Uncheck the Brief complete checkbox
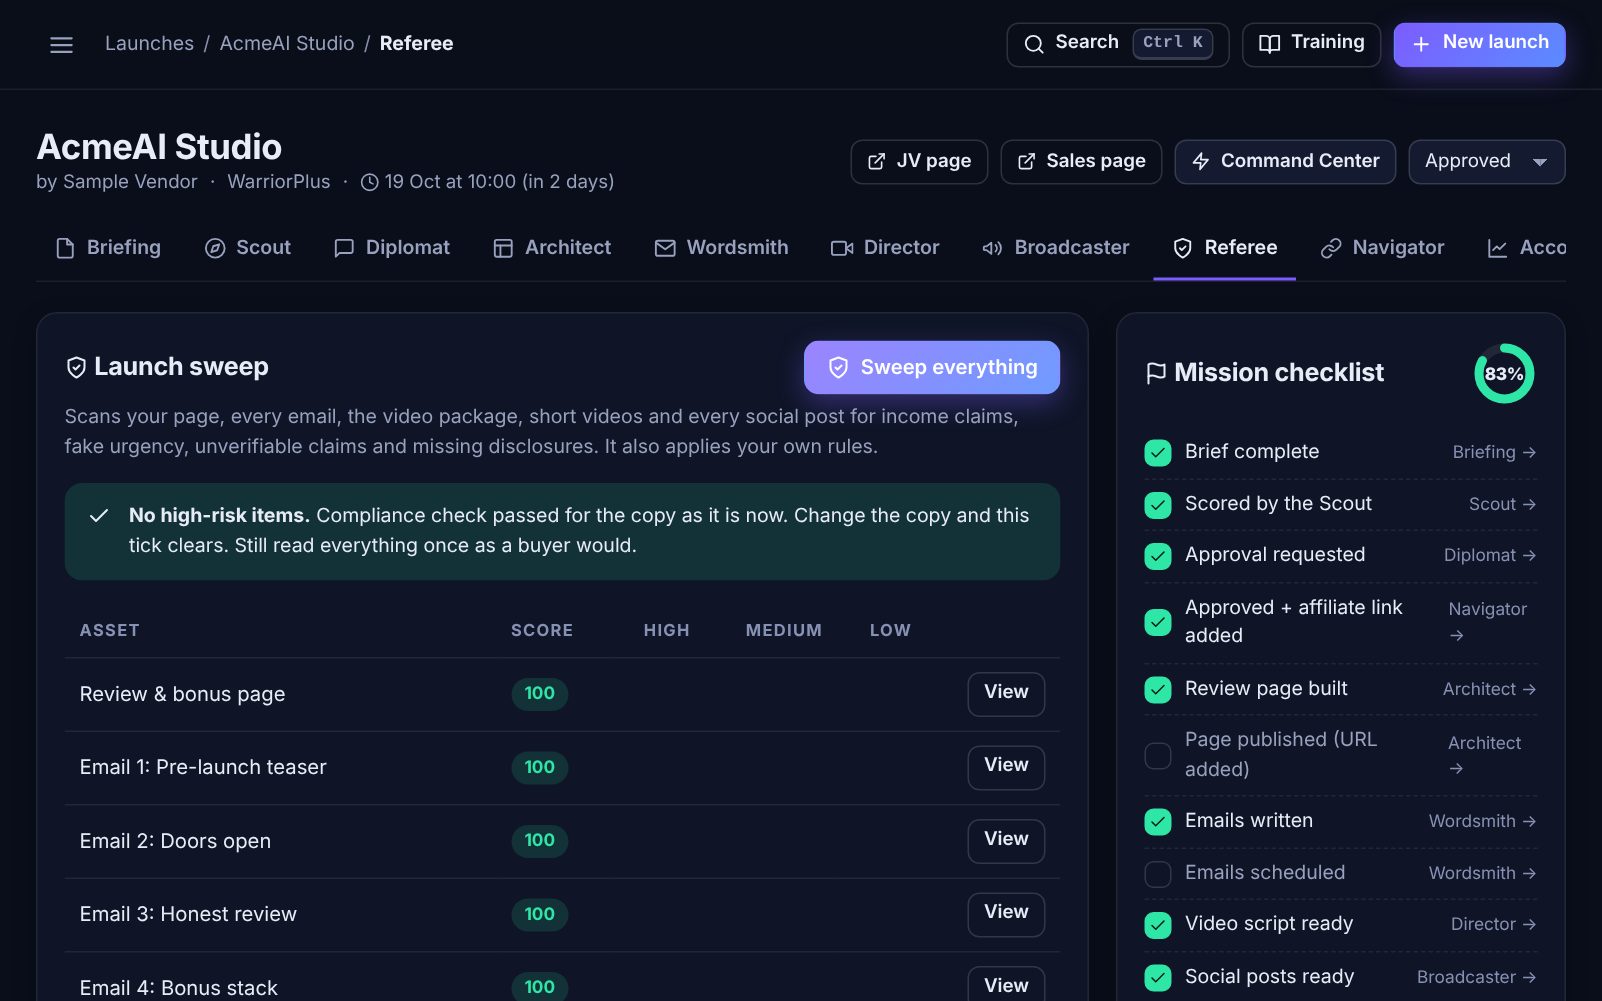The image size is (1602, 1001). [x=1158, y=453]
